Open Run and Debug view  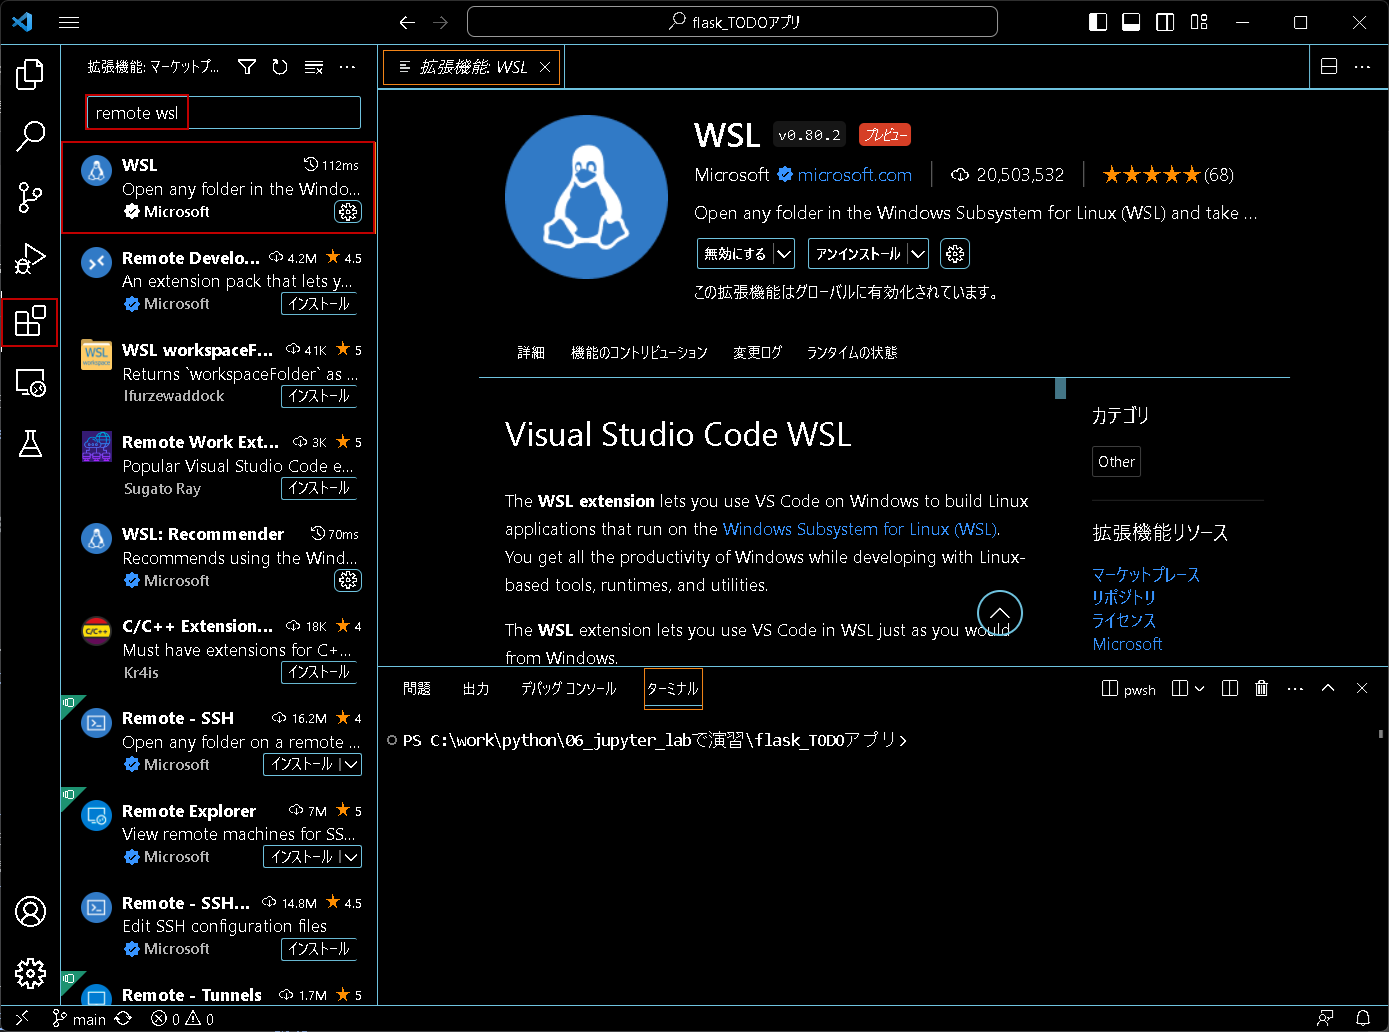[x=30, y=259]
